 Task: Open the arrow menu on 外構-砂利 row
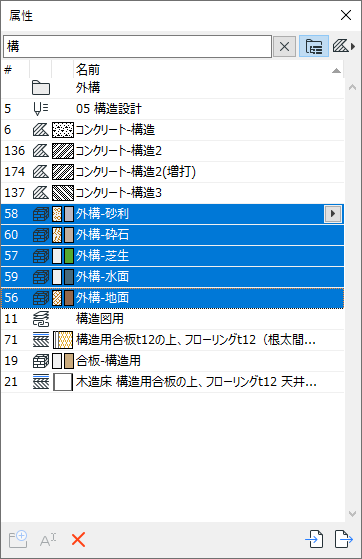tap(333, 214)
